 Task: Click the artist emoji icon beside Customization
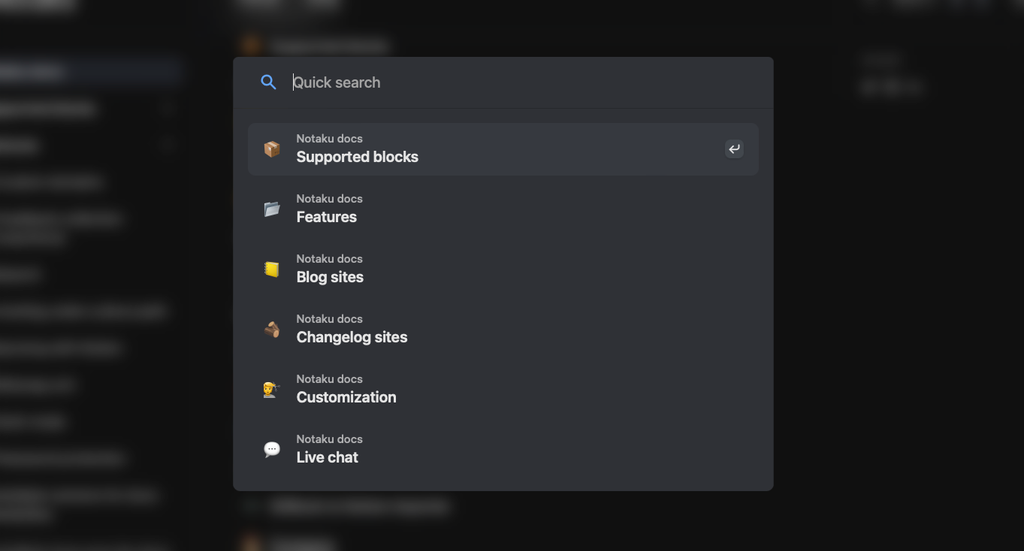[x=272, y=389]
